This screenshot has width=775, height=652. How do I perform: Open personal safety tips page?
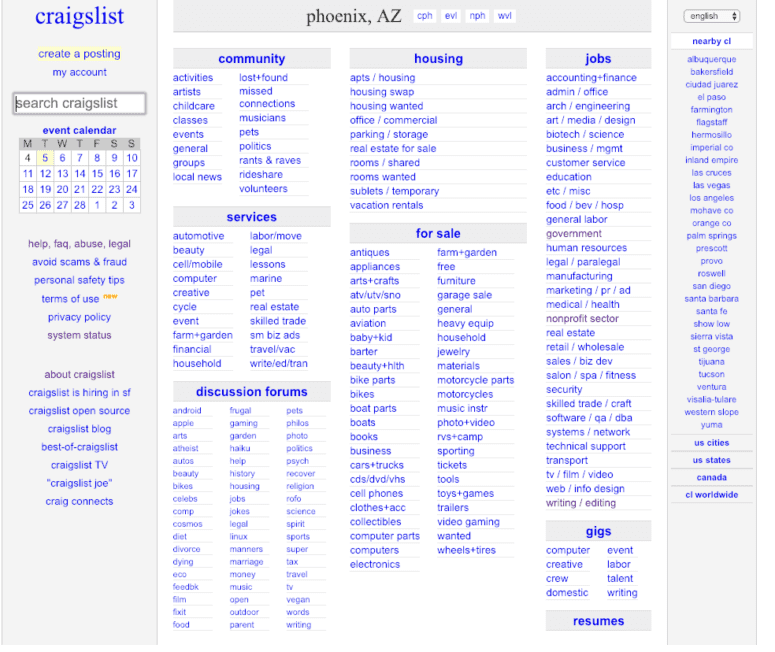coord(79,280)
